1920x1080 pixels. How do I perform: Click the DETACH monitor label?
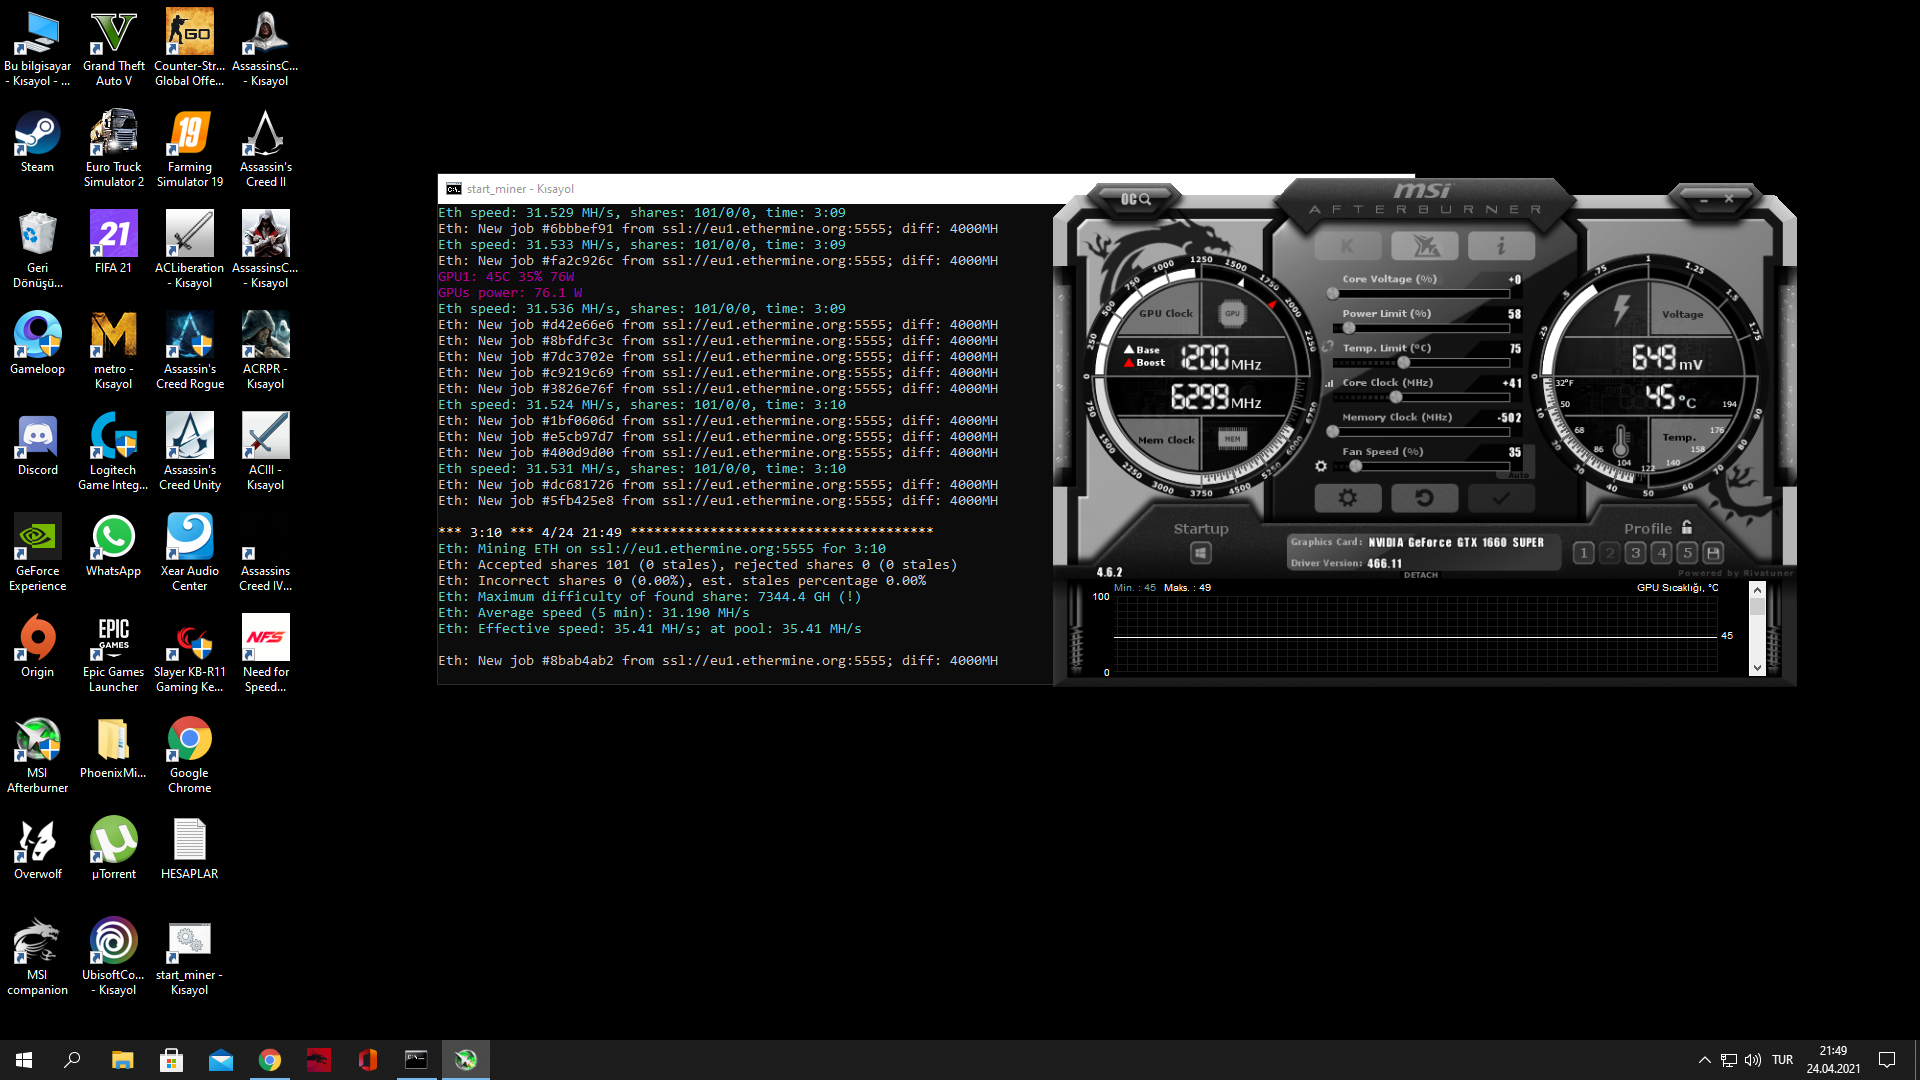[x=1420, y=575]
